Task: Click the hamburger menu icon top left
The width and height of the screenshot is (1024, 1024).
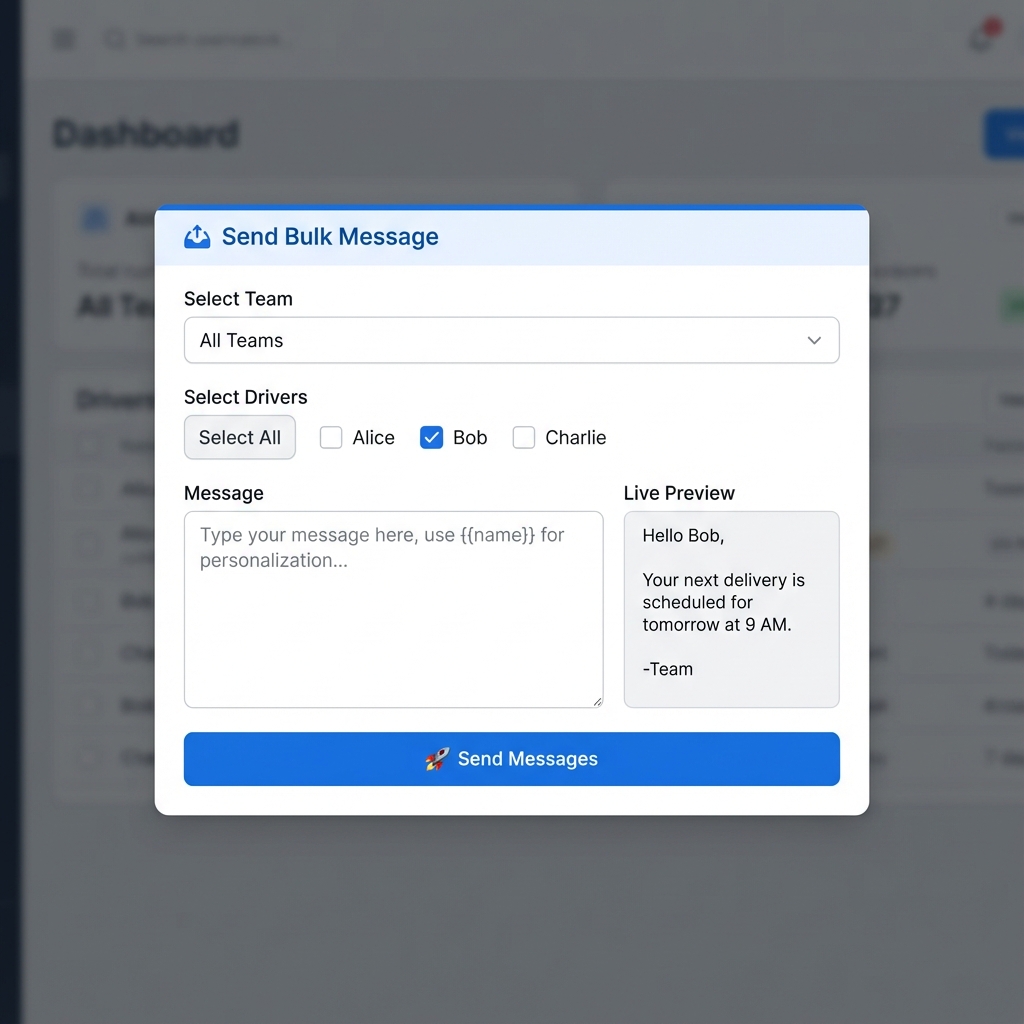Action: (x=63, y=39)
